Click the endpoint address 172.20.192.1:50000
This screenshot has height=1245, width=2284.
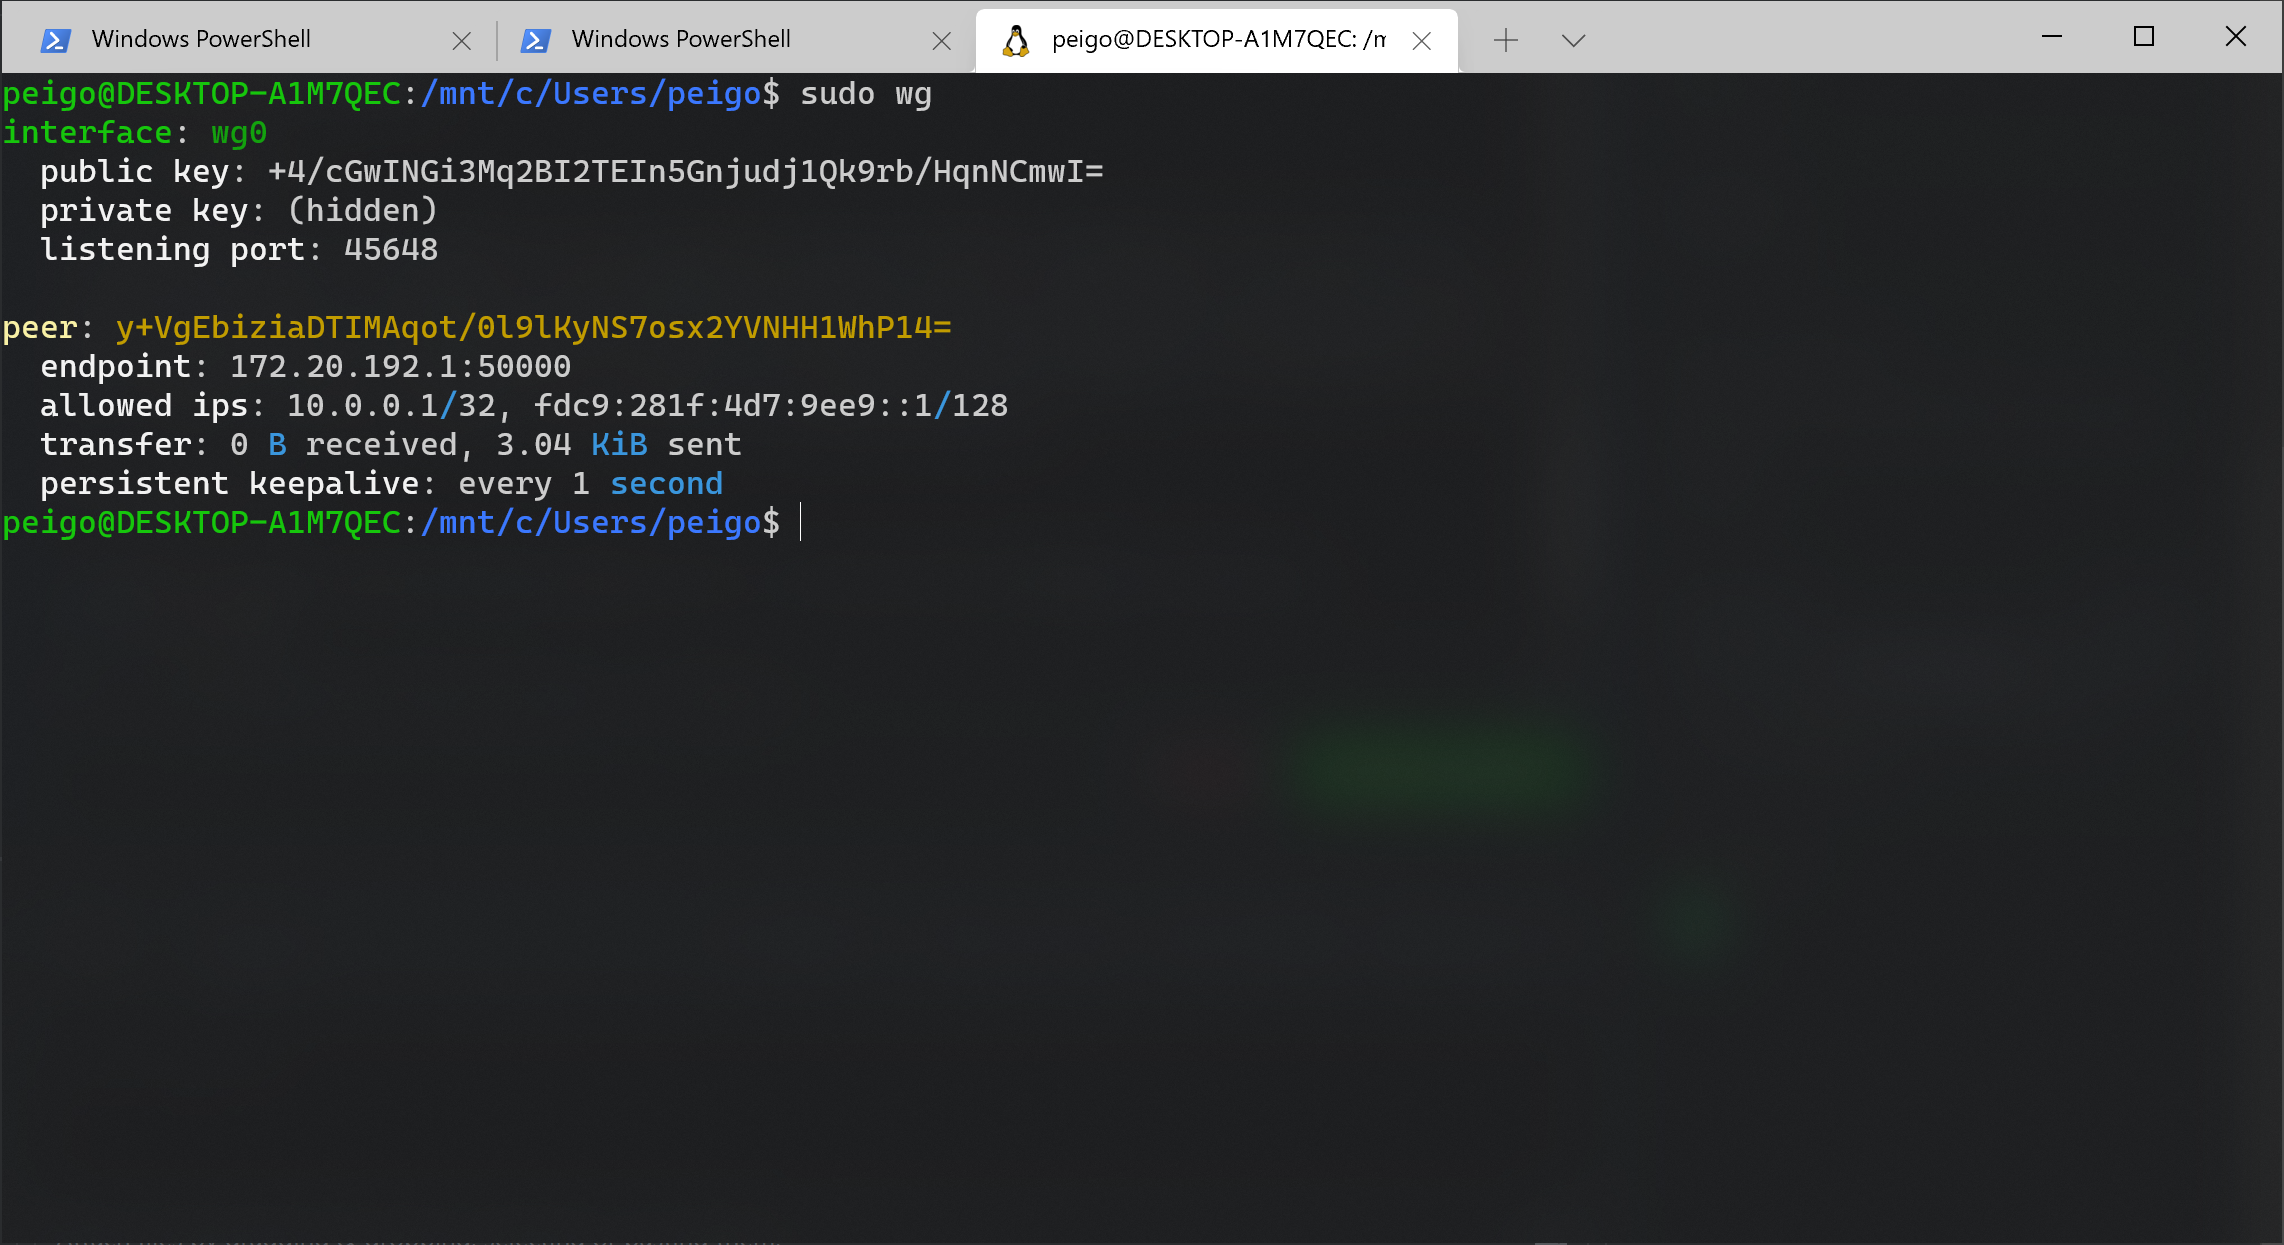tap(400, 367)
